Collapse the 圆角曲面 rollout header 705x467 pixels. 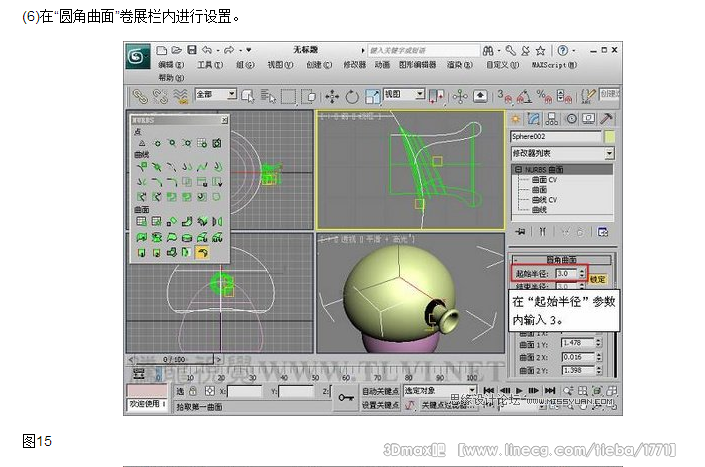point(561,260)
